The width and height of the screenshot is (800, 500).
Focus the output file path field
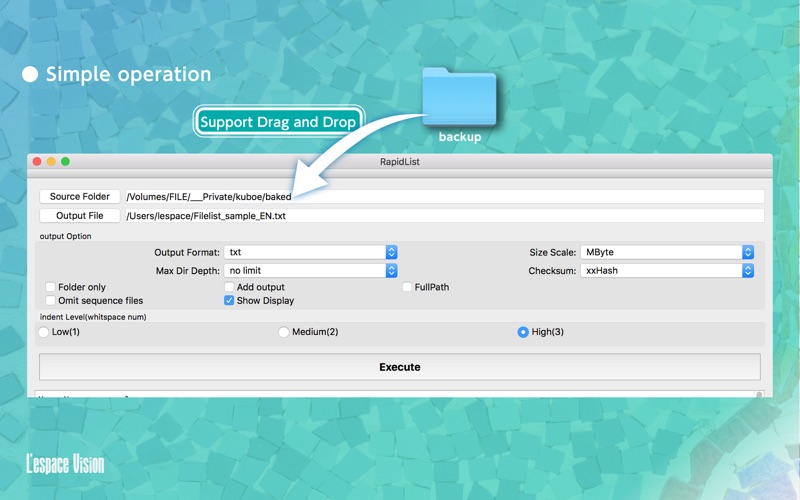(444, 216)
